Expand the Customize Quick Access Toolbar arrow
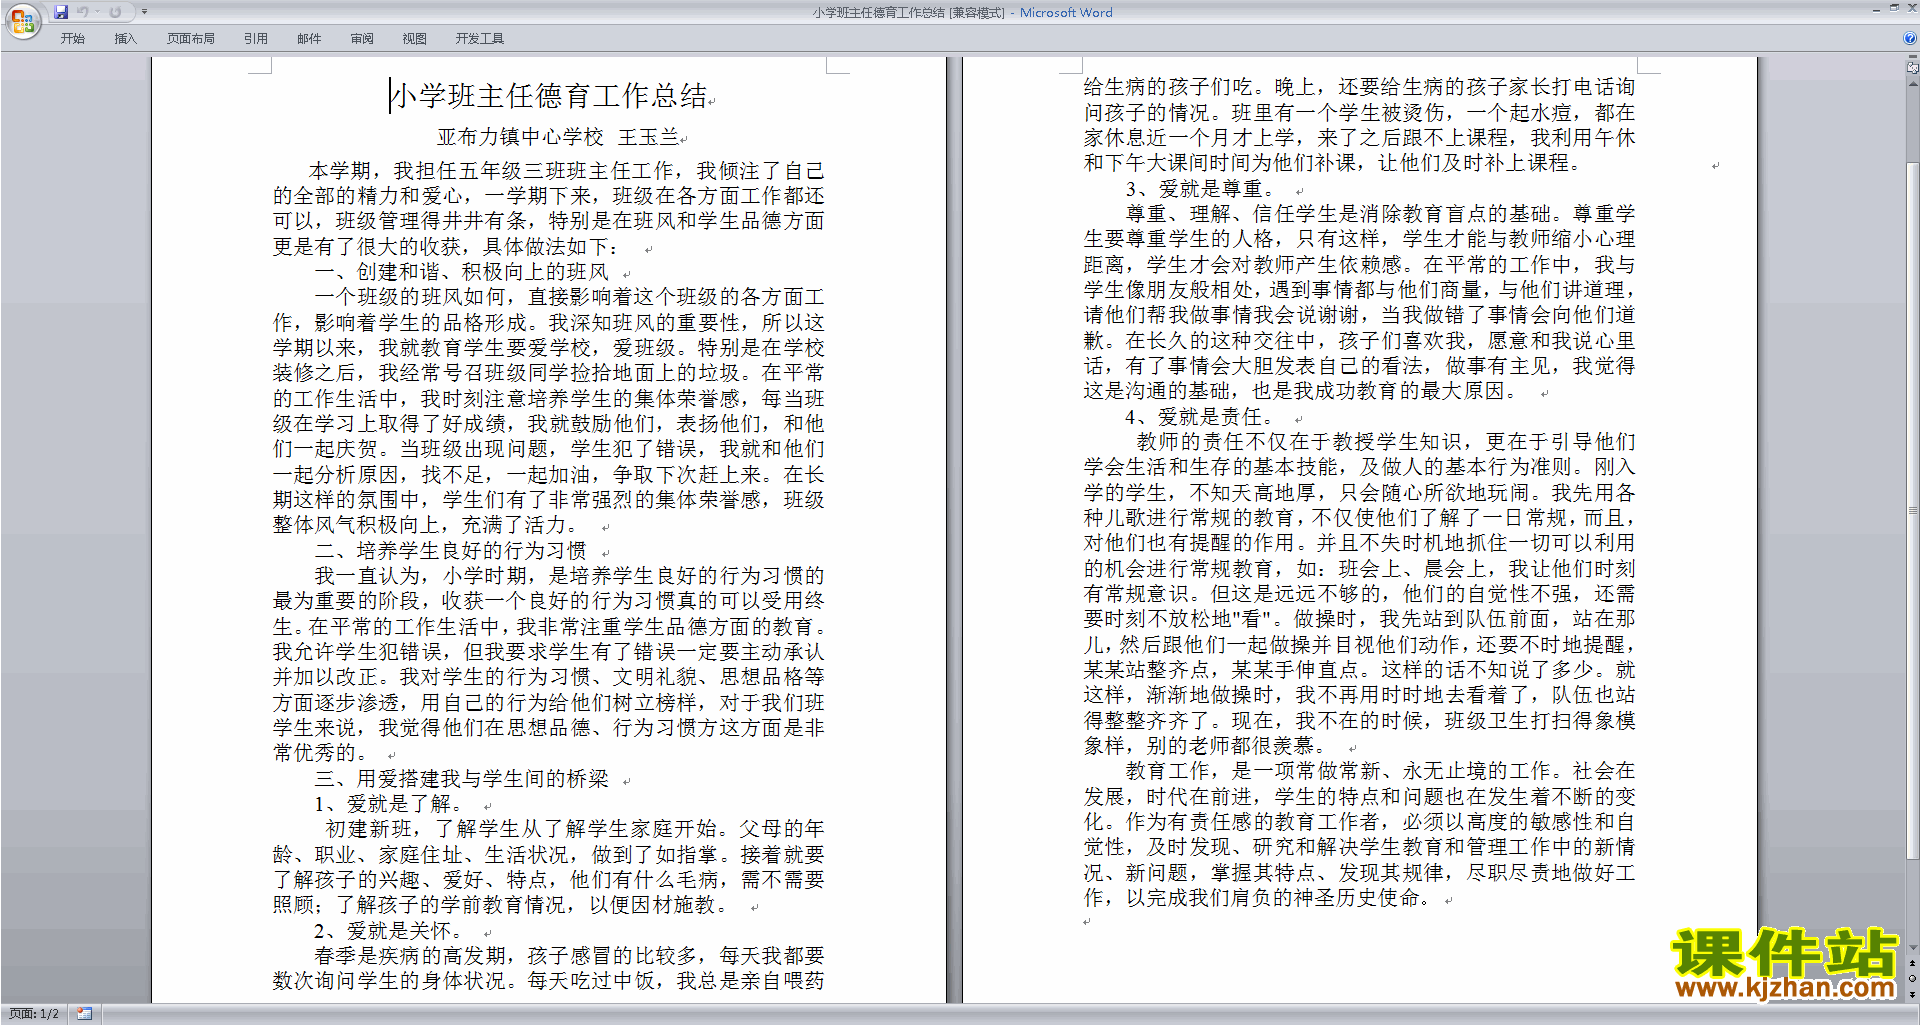Screen dimensions: 1920x1025 (x=144, y=12)
